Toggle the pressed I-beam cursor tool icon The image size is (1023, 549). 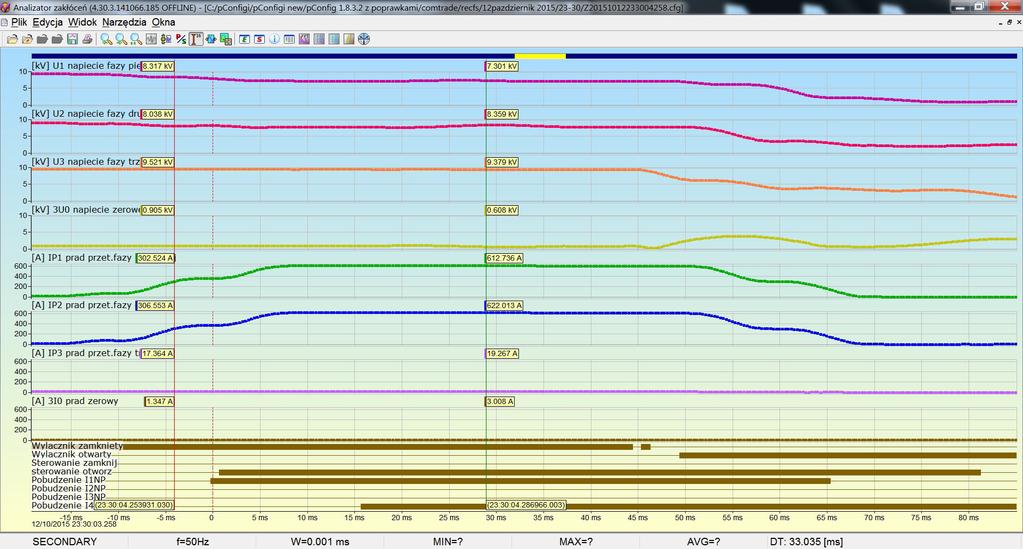pos(196,39)
